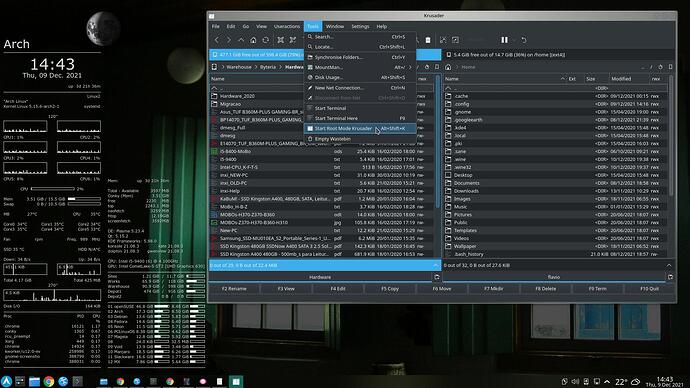
Task: Select Hardware_2020 folder in left panel
Action: (x=237, y=96)
